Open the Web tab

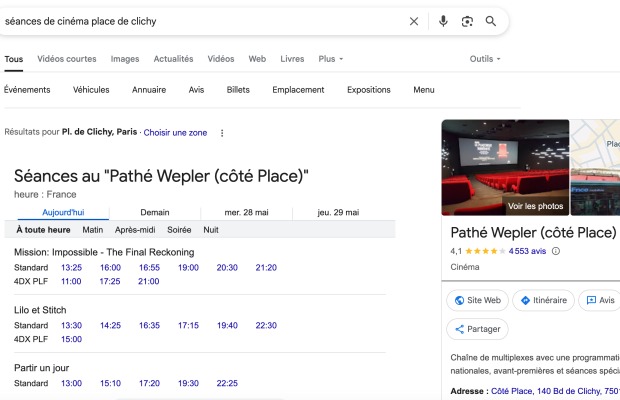(x=257, y=59)
